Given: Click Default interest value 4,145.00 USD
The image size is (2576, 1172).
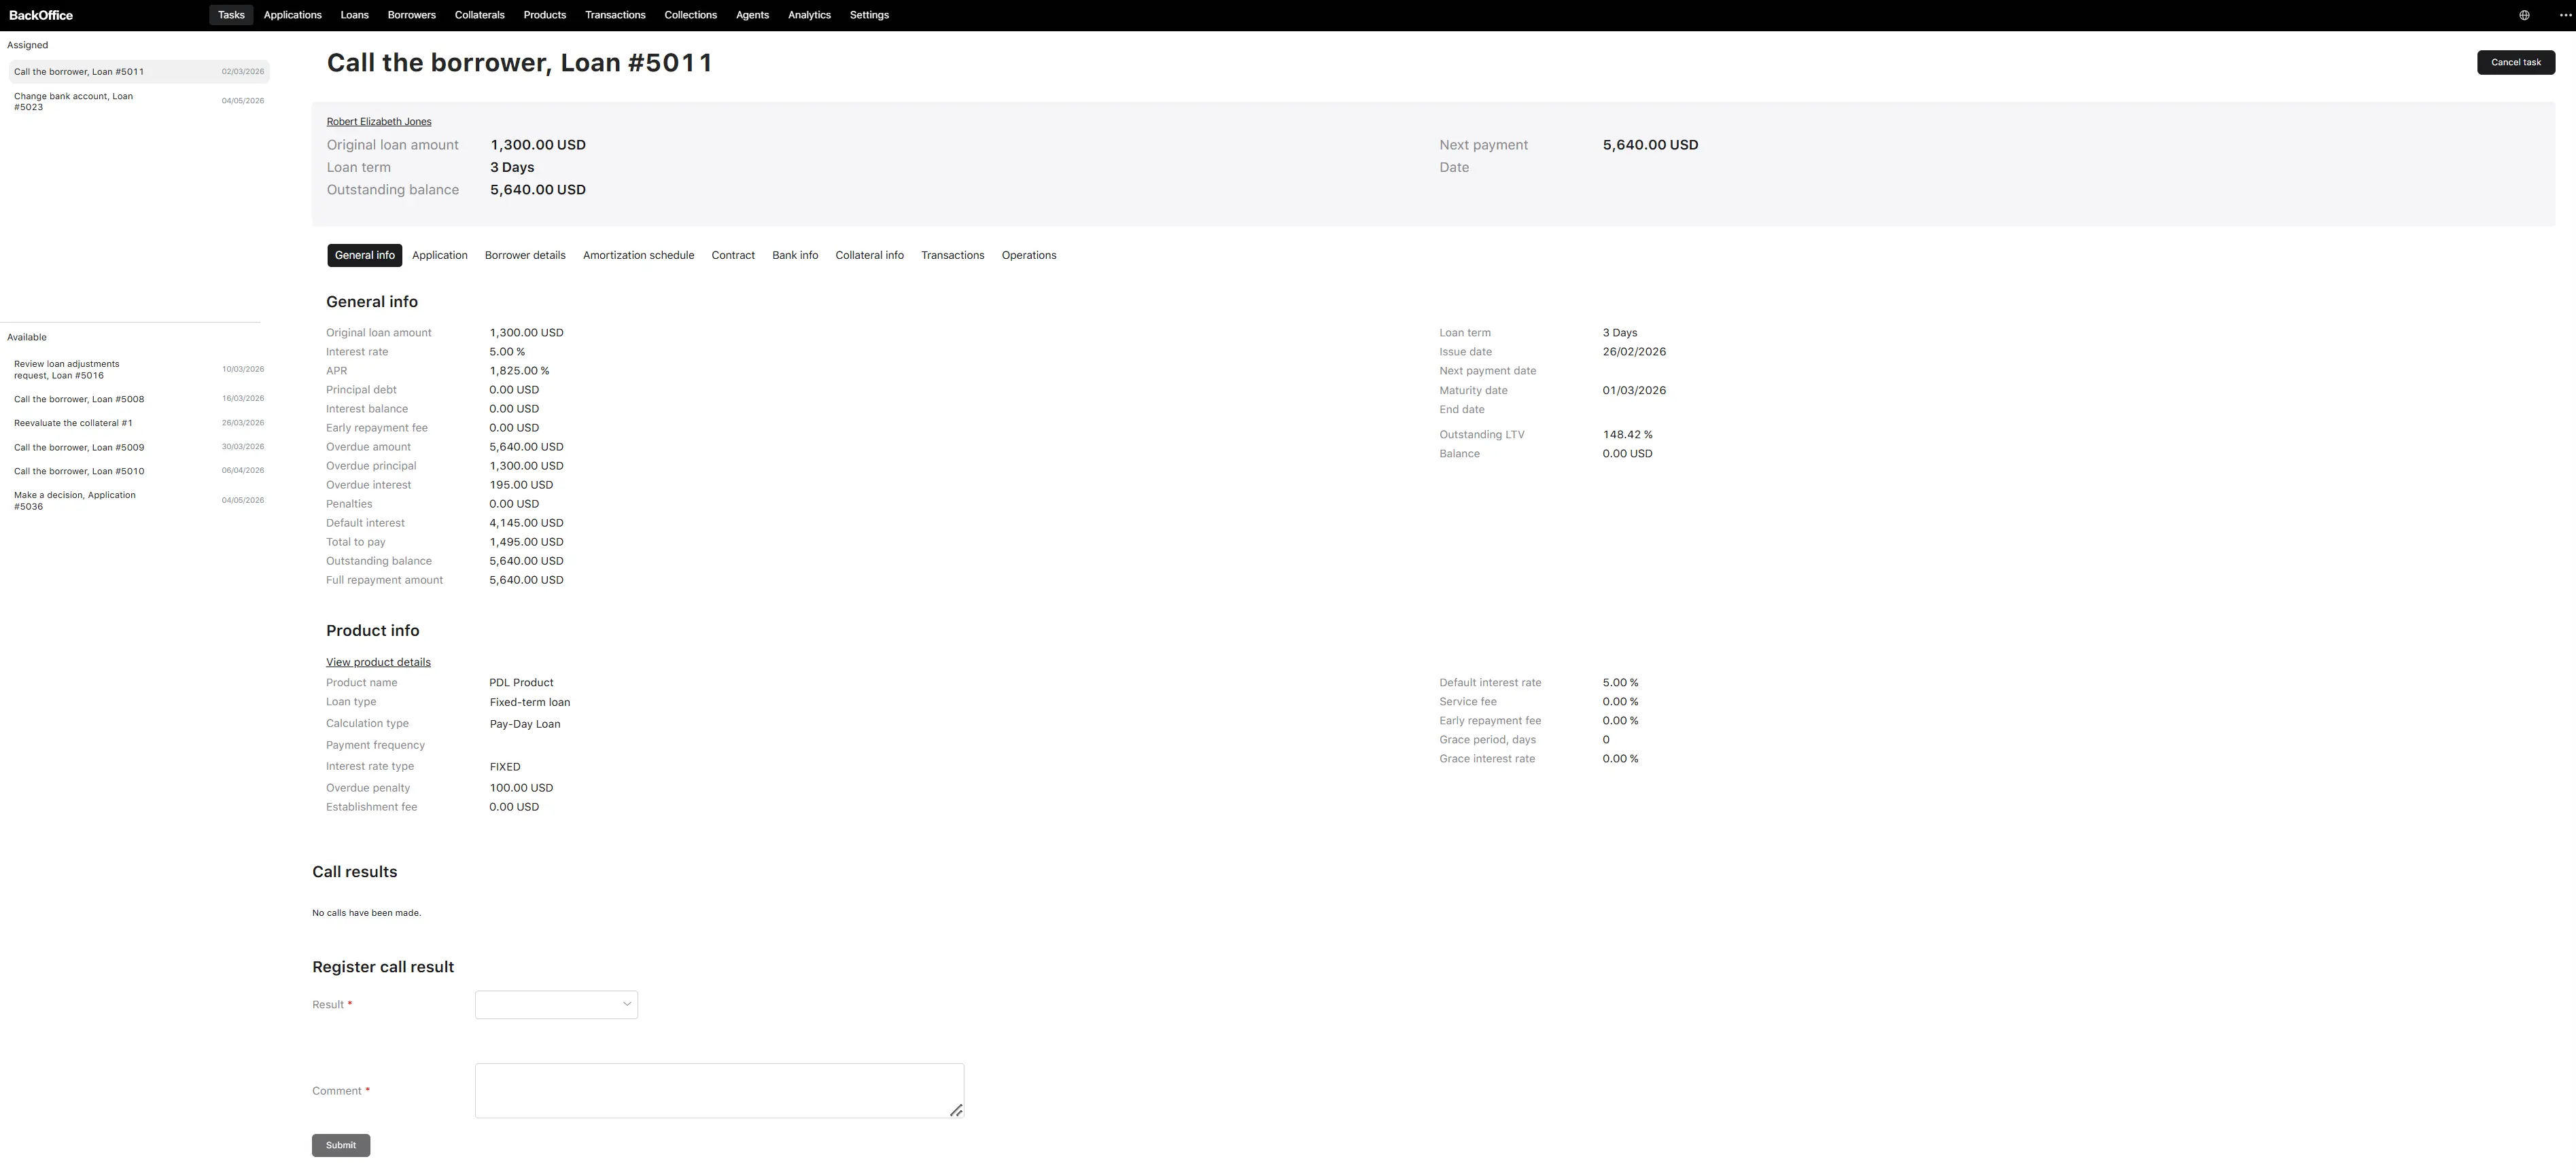Looking at the screenshot, I should (526, 523).
